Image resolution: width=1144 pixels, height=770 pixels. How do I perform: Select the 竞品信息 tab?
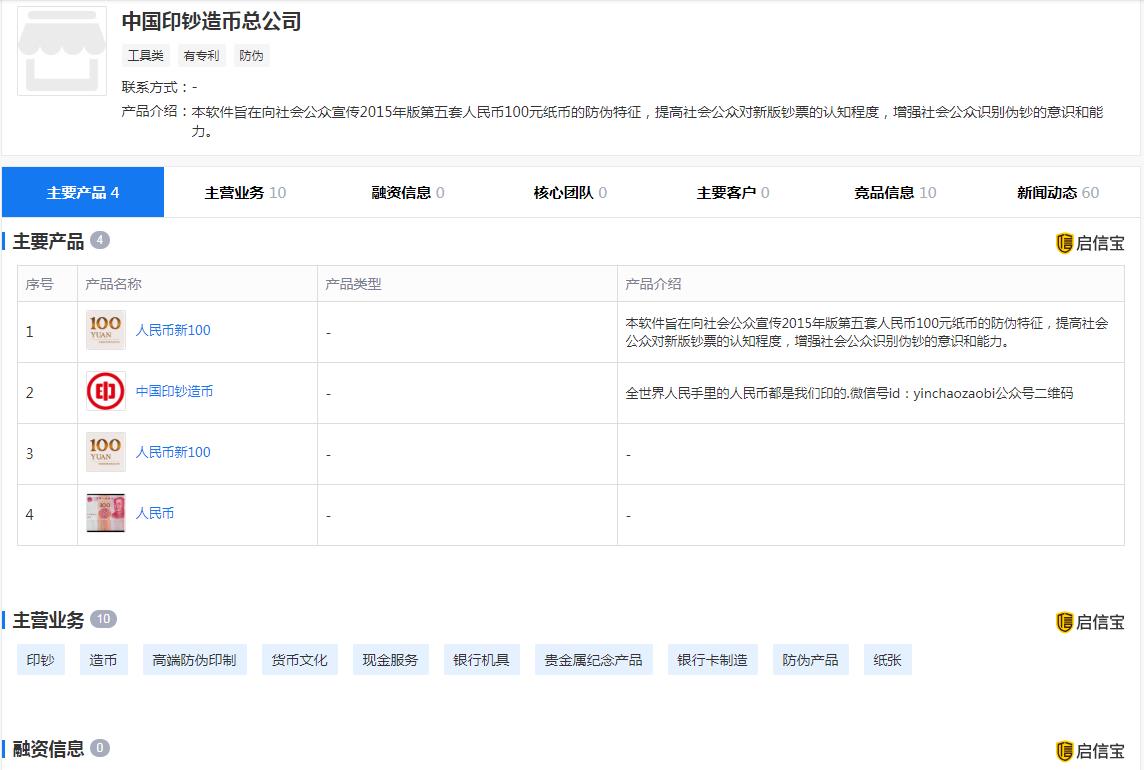pos(895,192)
